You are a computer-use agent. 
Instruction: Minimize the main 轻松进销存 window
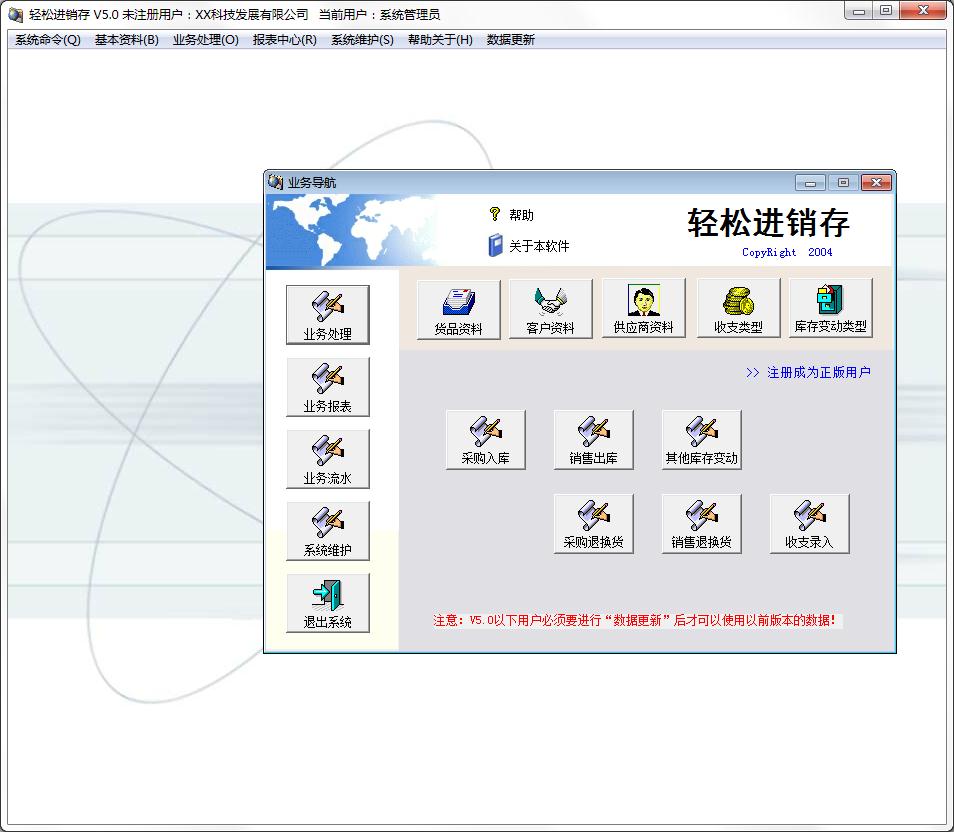(x=858, y=10)
